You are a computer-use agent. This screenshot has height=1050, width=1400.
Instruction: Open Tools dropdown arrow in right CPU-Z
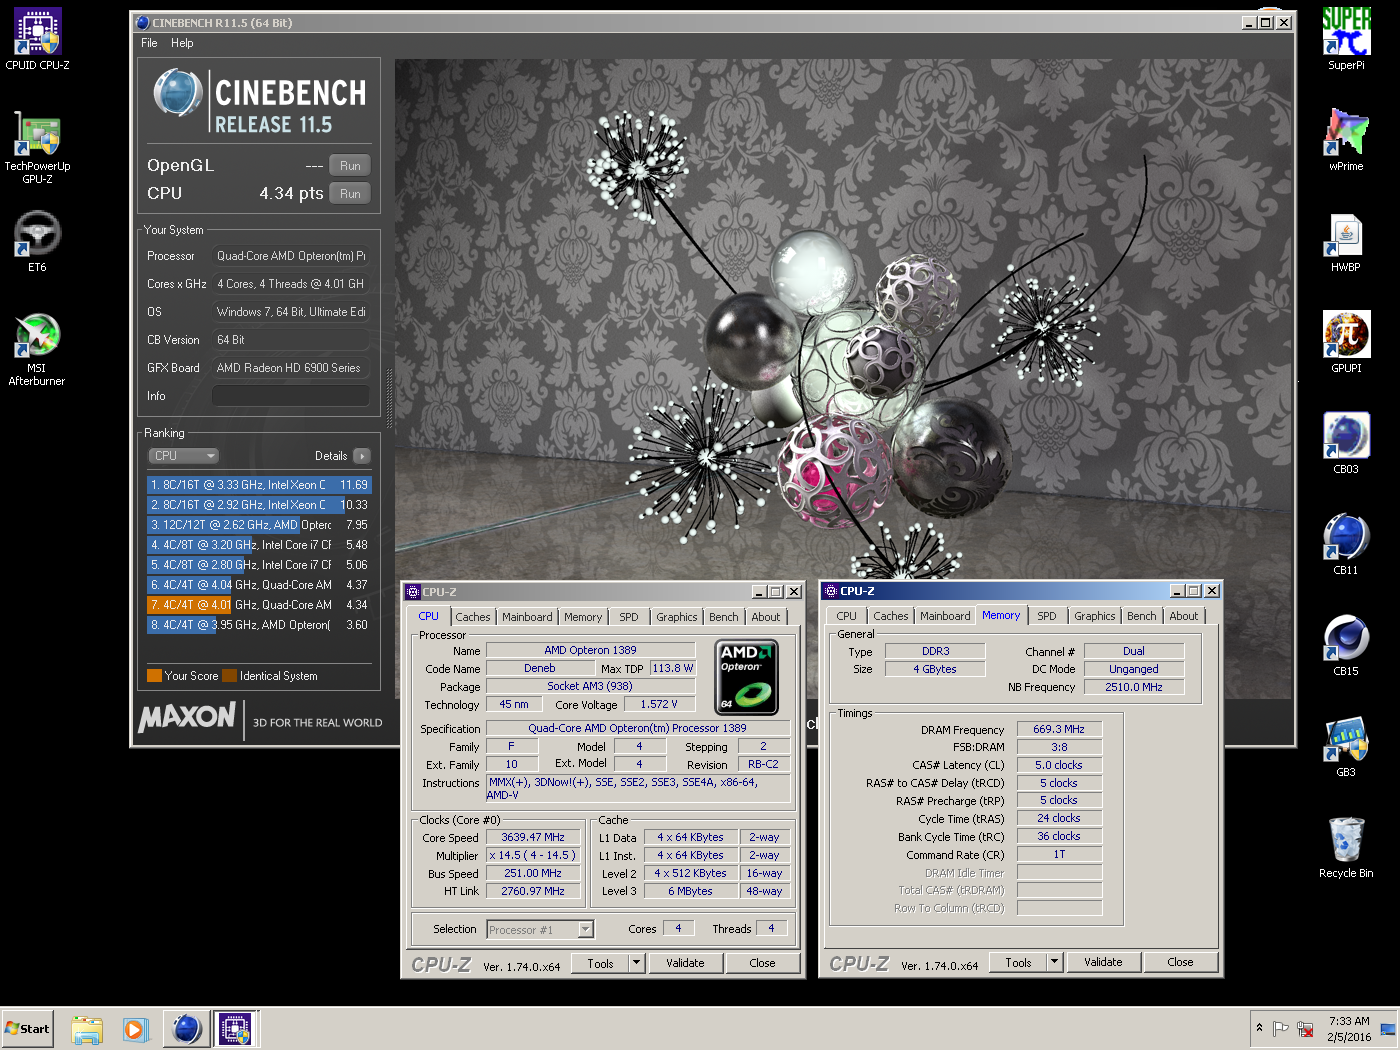(x=1054, y=963)
